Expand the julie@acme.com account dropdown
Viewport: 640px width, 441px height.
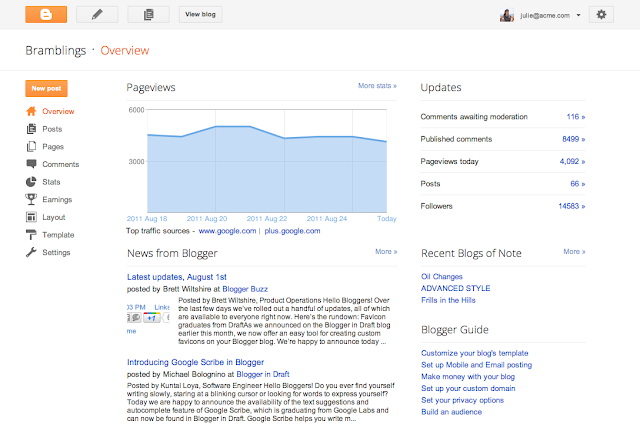coord(579,16)
